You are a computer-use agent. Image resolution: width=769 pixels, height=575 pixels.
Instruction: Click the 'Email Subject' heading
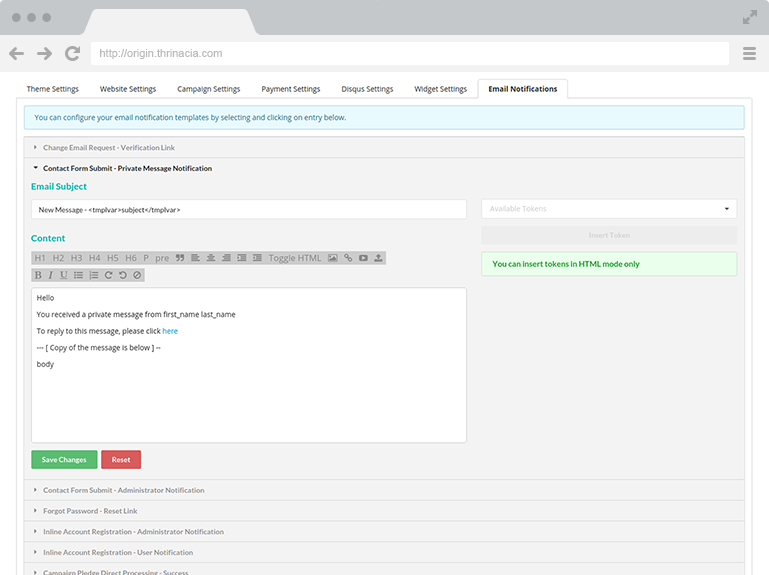pyautogui.click(x=58, y=186)
